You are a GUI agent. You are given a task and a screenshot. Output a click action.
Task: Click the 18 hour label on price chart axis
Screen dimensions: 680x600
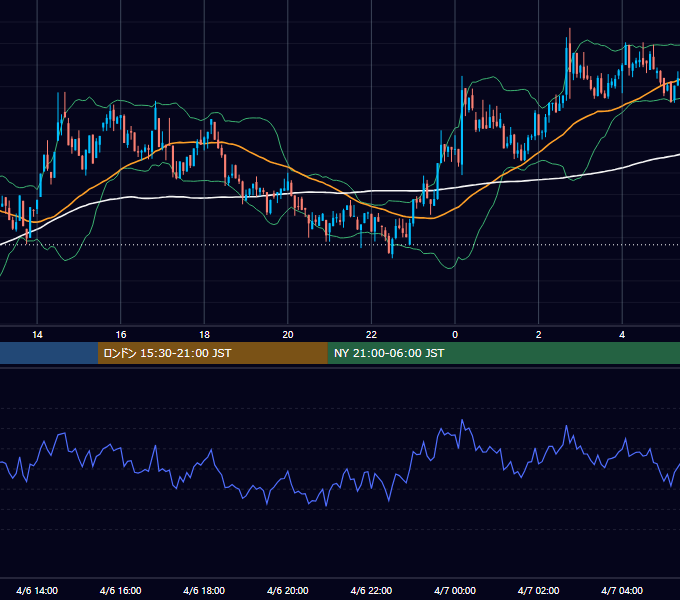(204, 335)
